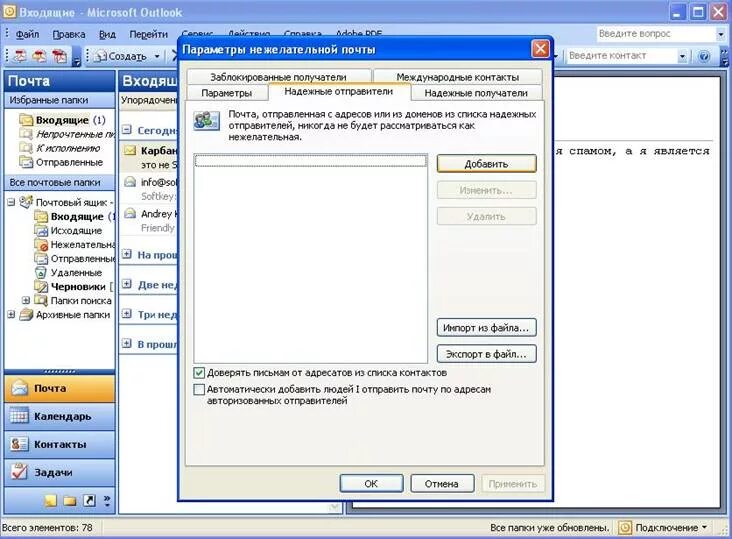
Task: Click the Упорядочено sort header
Action: 149,100
